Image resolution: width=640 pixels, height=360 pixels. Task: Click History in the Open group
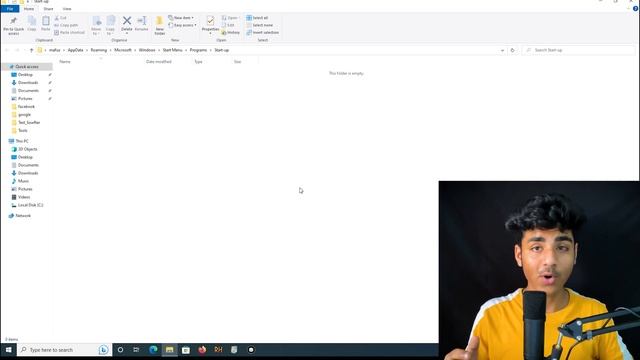pos(231,33)
